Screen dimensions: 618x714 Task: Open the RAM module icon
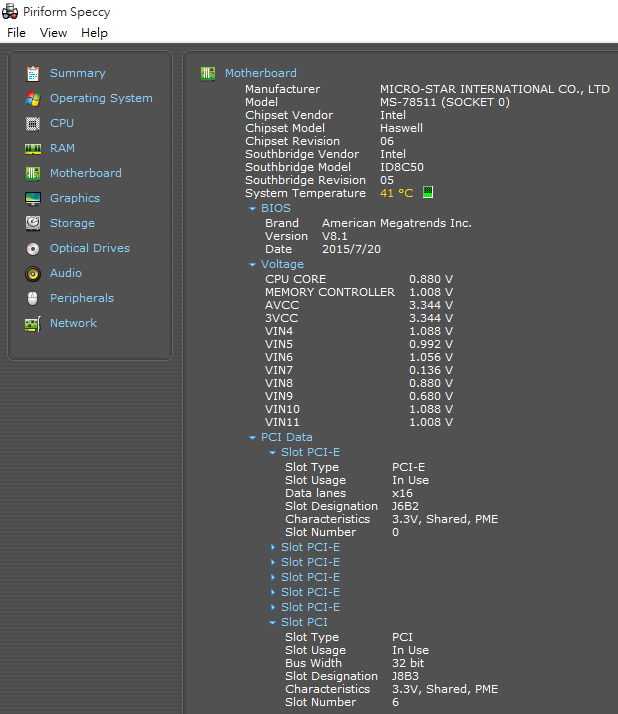pos(33,148)
